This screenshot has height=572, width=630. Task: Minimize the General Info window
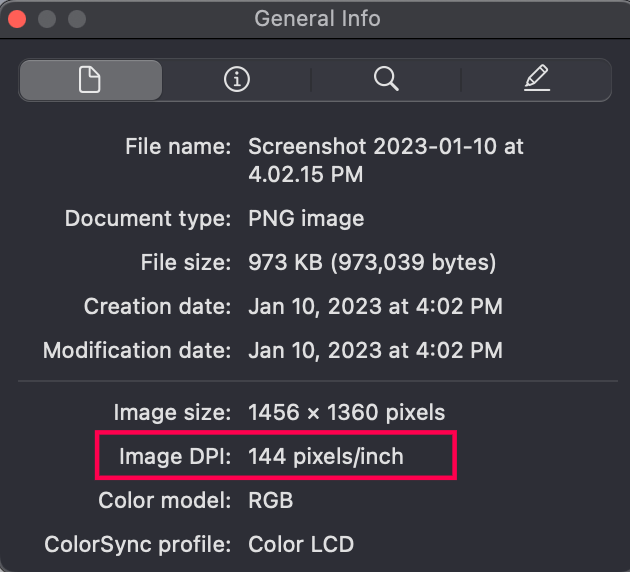click(47, 19)
